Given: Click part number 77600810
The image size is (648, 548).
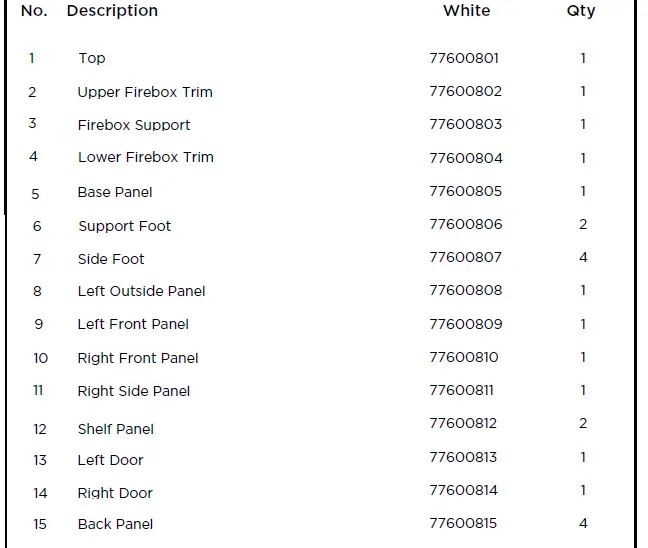Looking at the screenshot, I should pos(464,357).
